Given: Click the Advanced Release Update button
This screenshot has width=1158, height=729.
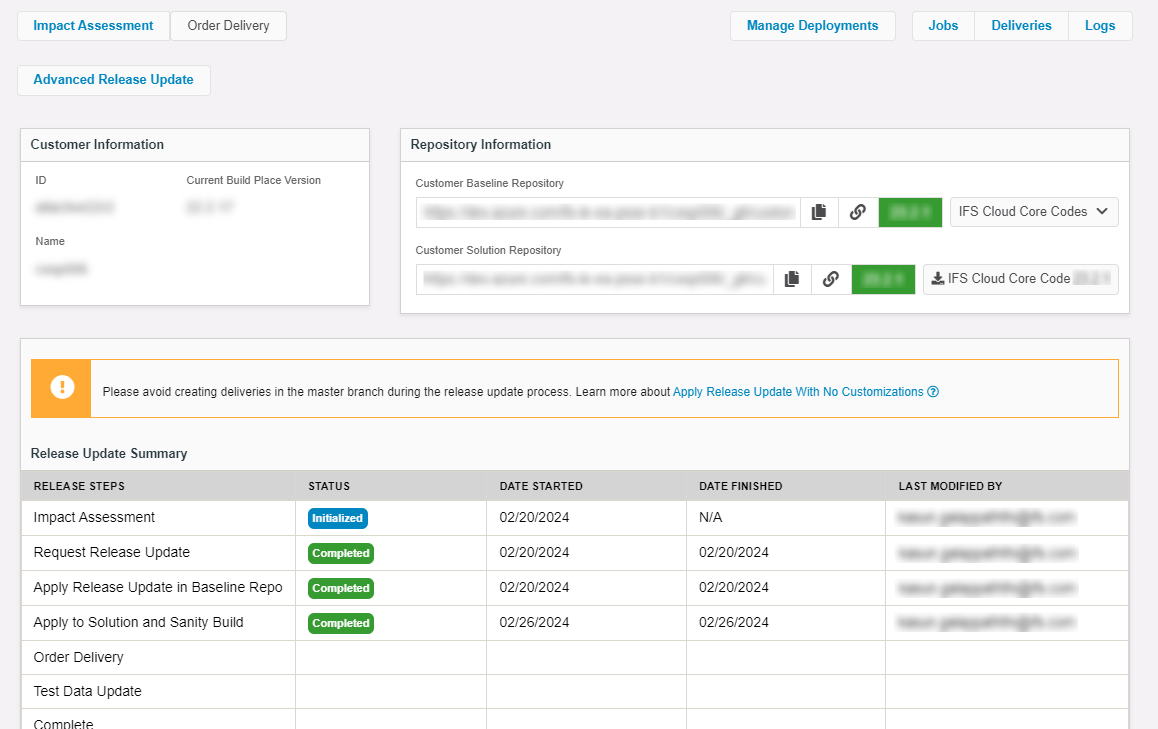Looking at the screenshot, I should tap(113, 80).
